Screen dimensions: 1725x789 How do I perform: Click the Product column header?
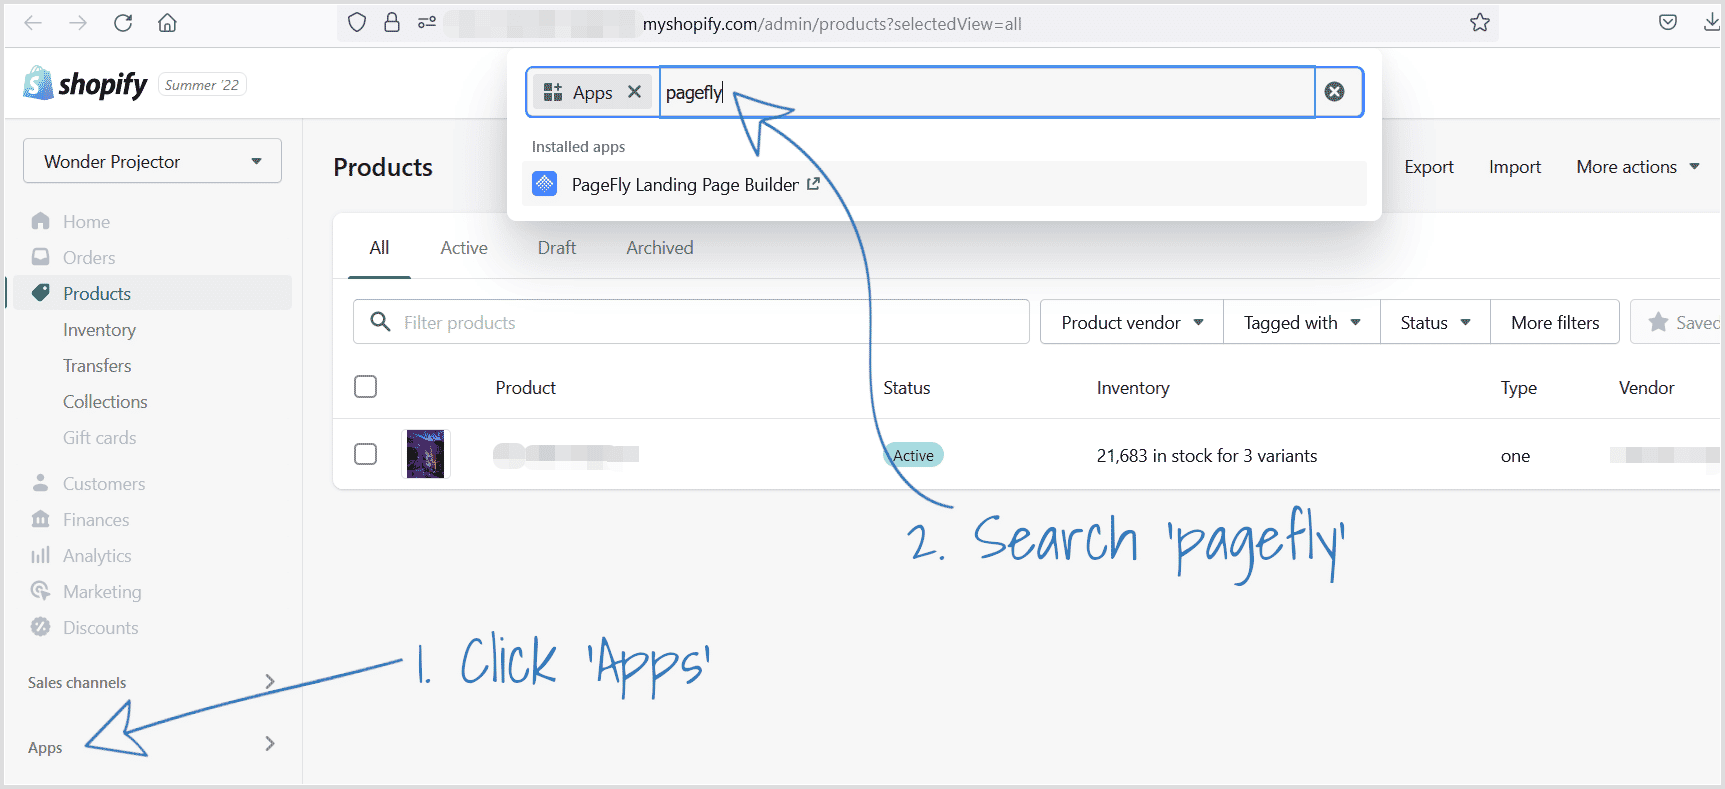point(526,388)
